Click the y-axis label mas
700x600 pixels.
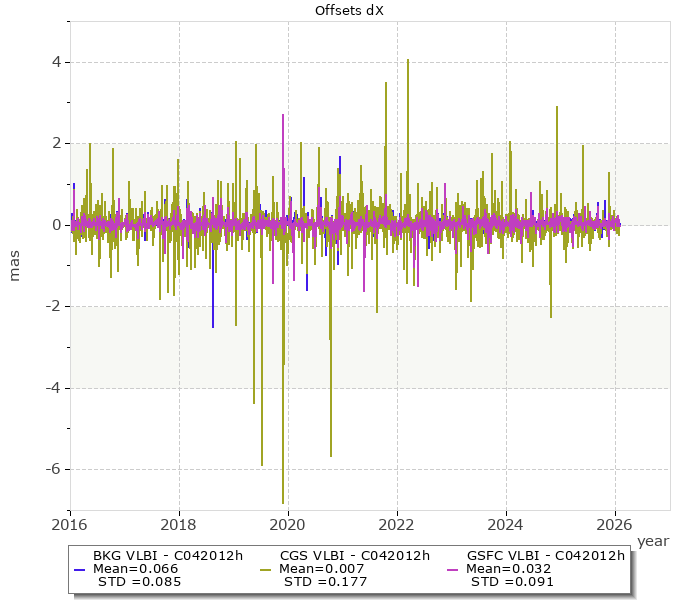pyautogui.click(x=14, y=265)
